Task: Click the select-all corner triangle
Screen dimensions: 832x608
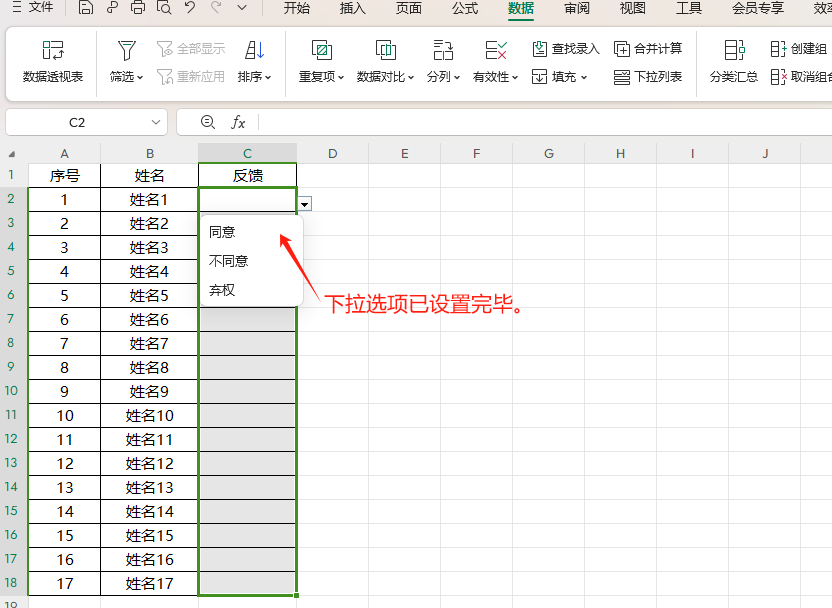Action: 12,154
